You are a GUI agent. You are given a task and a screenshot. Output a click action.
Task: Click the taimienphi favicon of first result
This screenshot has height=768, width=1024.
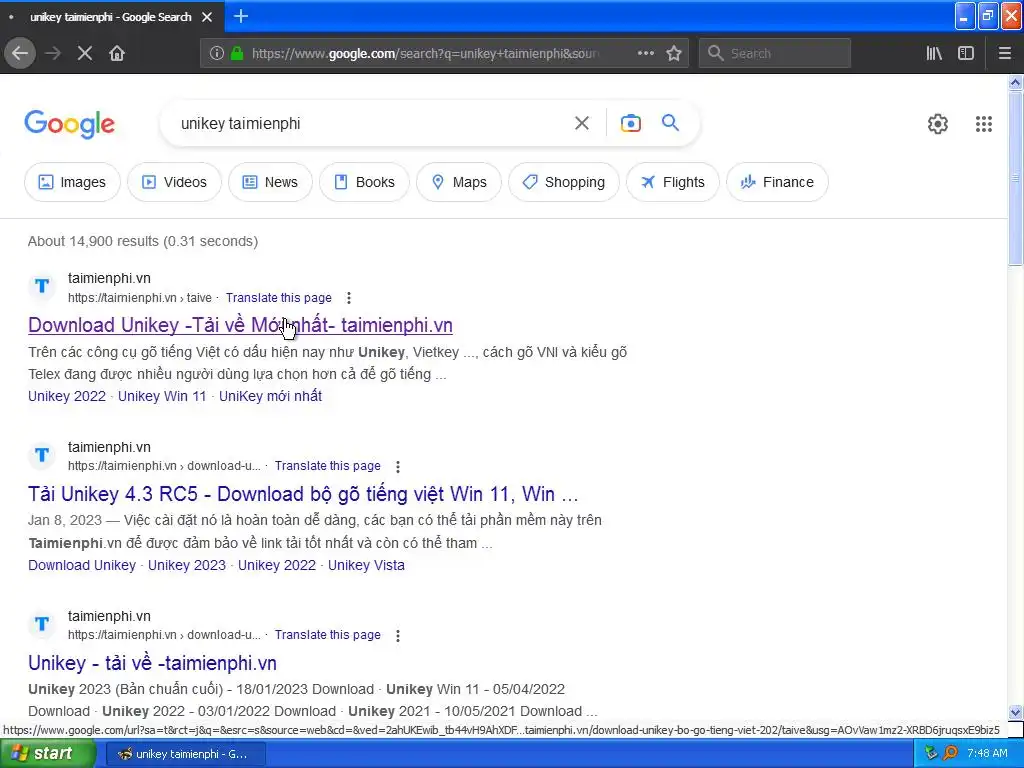[x=42, y=286]
